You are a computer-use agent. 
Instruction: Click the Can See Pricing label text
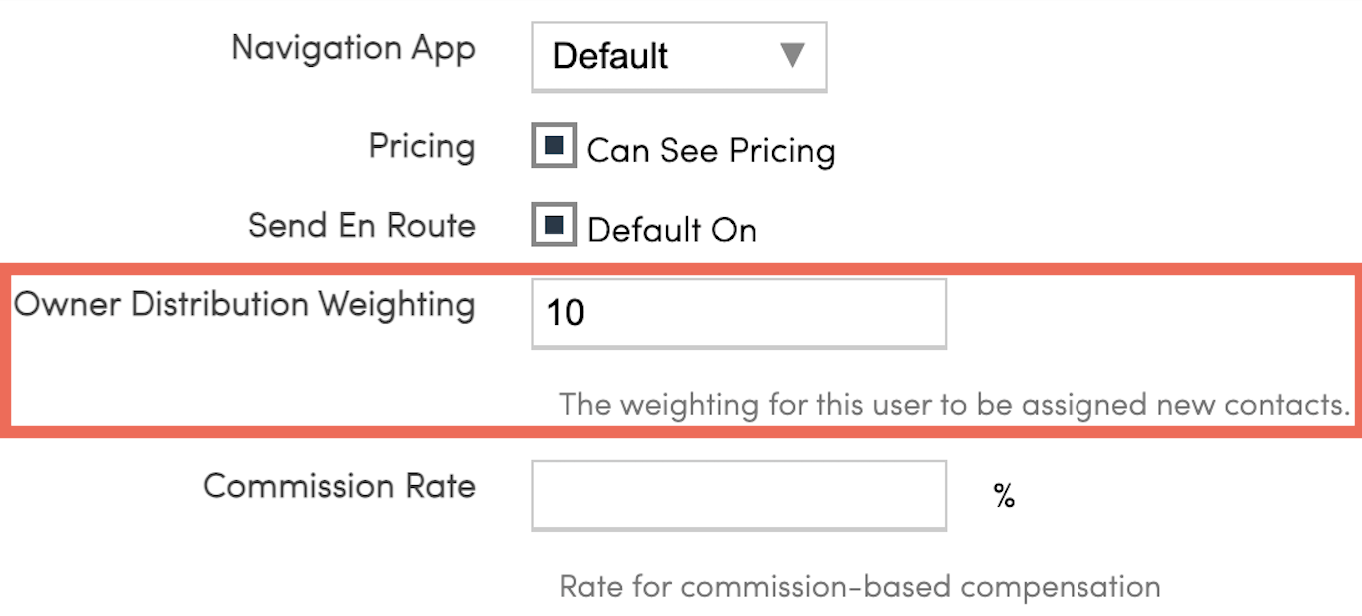[x=710, y=150]
